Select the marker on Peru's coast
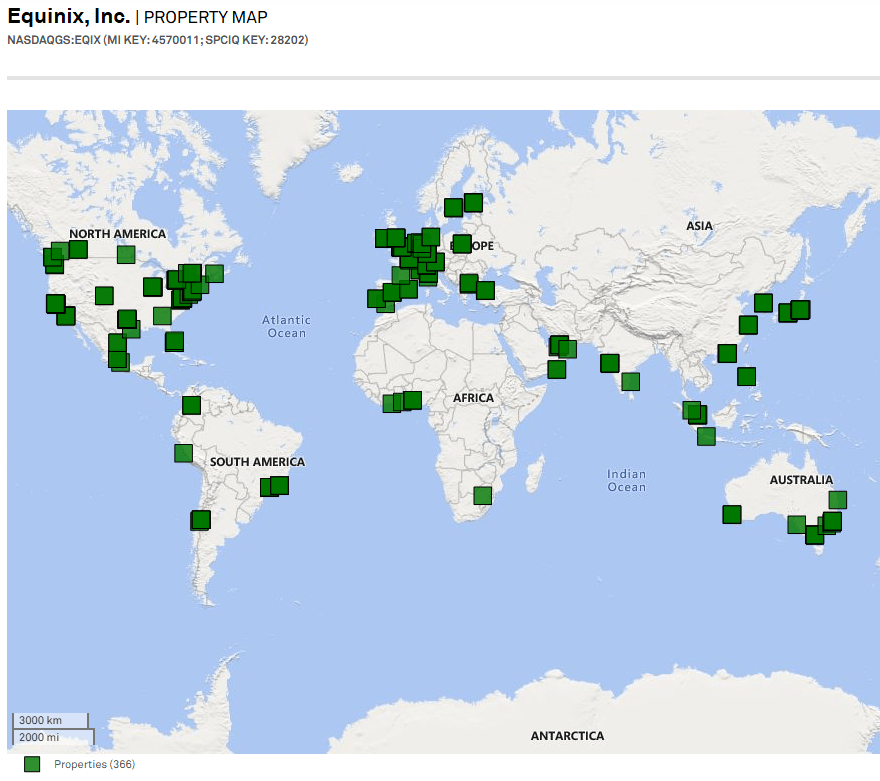The height and width of the screenshot is (781, 880). [x=183, y=453]
